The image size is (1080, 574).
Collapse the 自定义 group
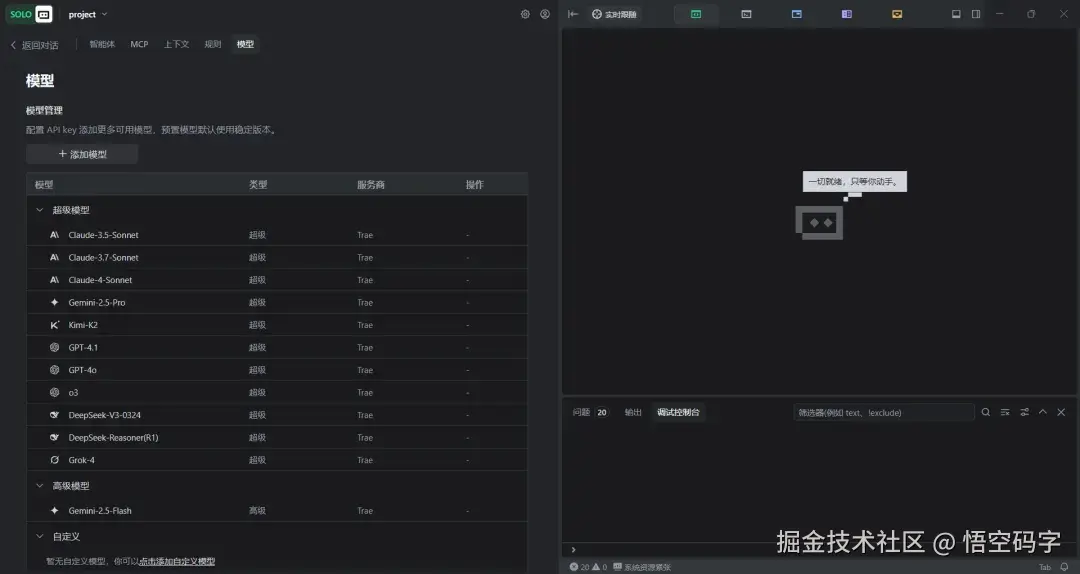click(39, 536)
